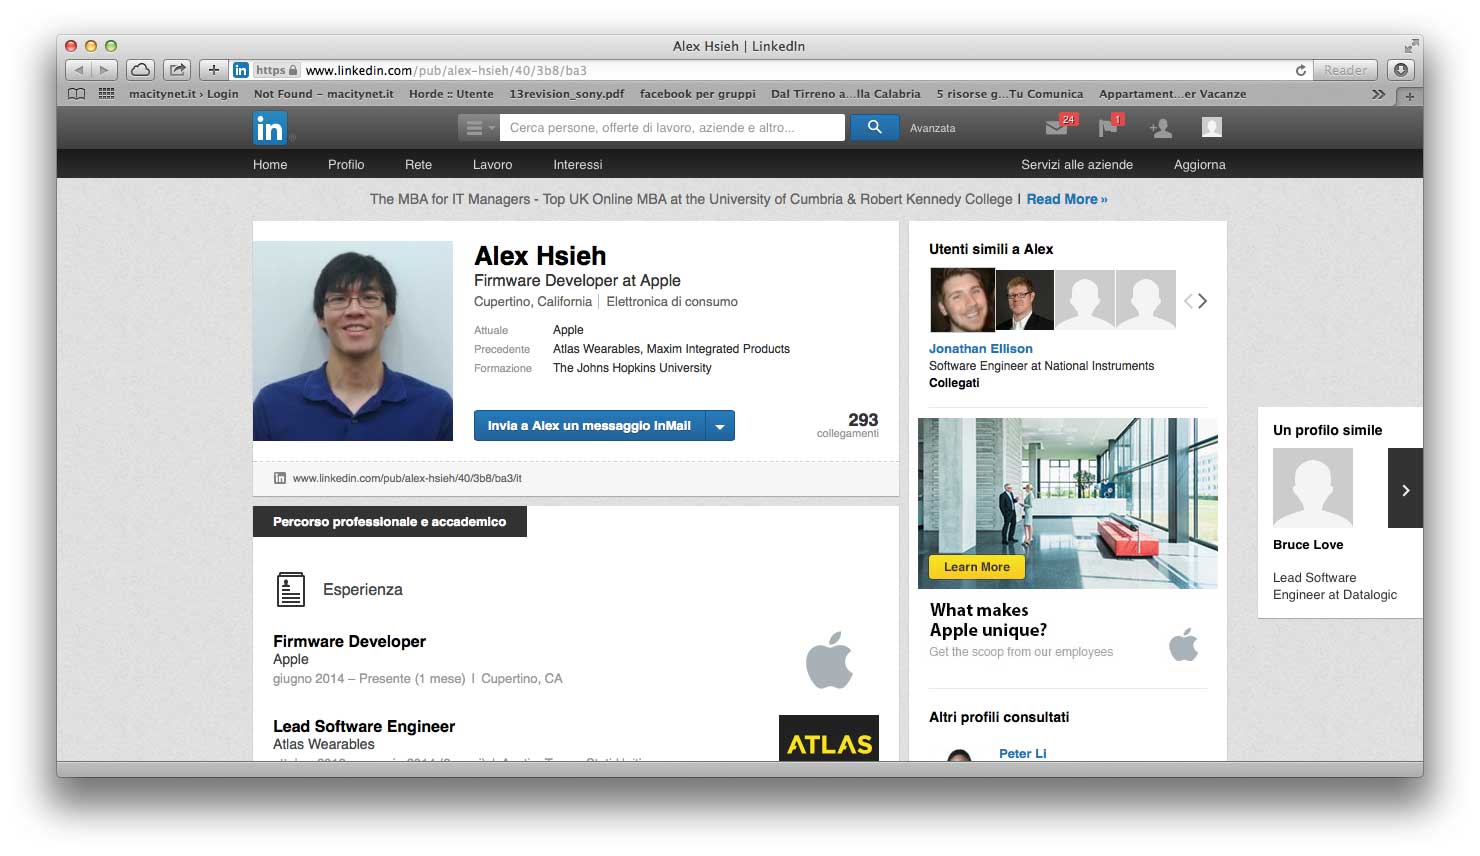Open the Lavoro menu item
The image size is (1480, 856).
tap(492, 164)
